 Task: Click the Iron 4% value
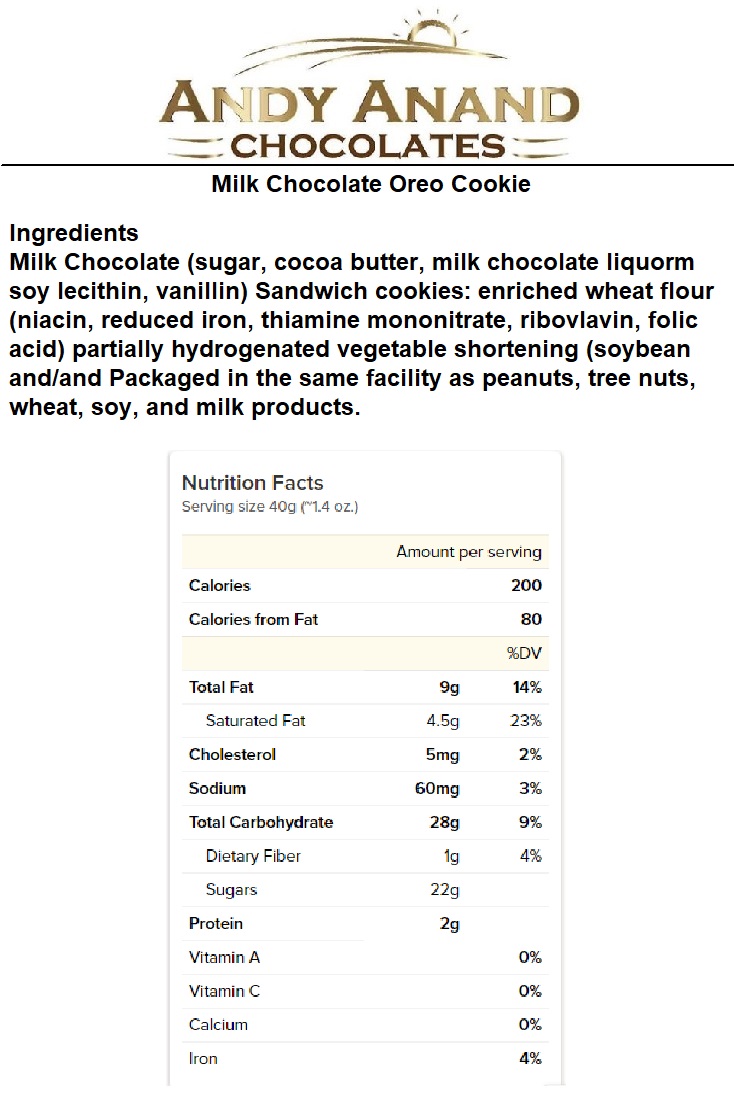pyautogui.click(x=530, y=1058)
